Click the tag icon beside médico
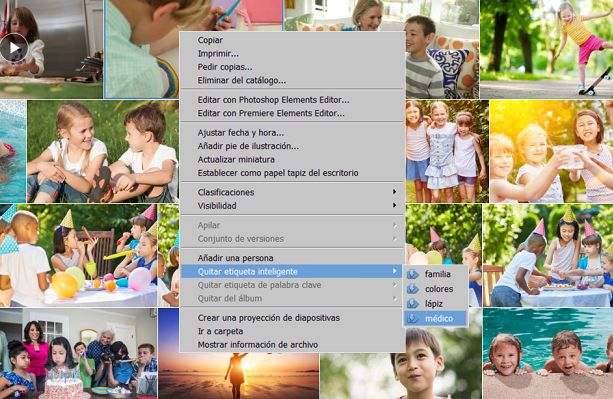The image size is (613, 399). pyautogui.click(x=412, y=318)
